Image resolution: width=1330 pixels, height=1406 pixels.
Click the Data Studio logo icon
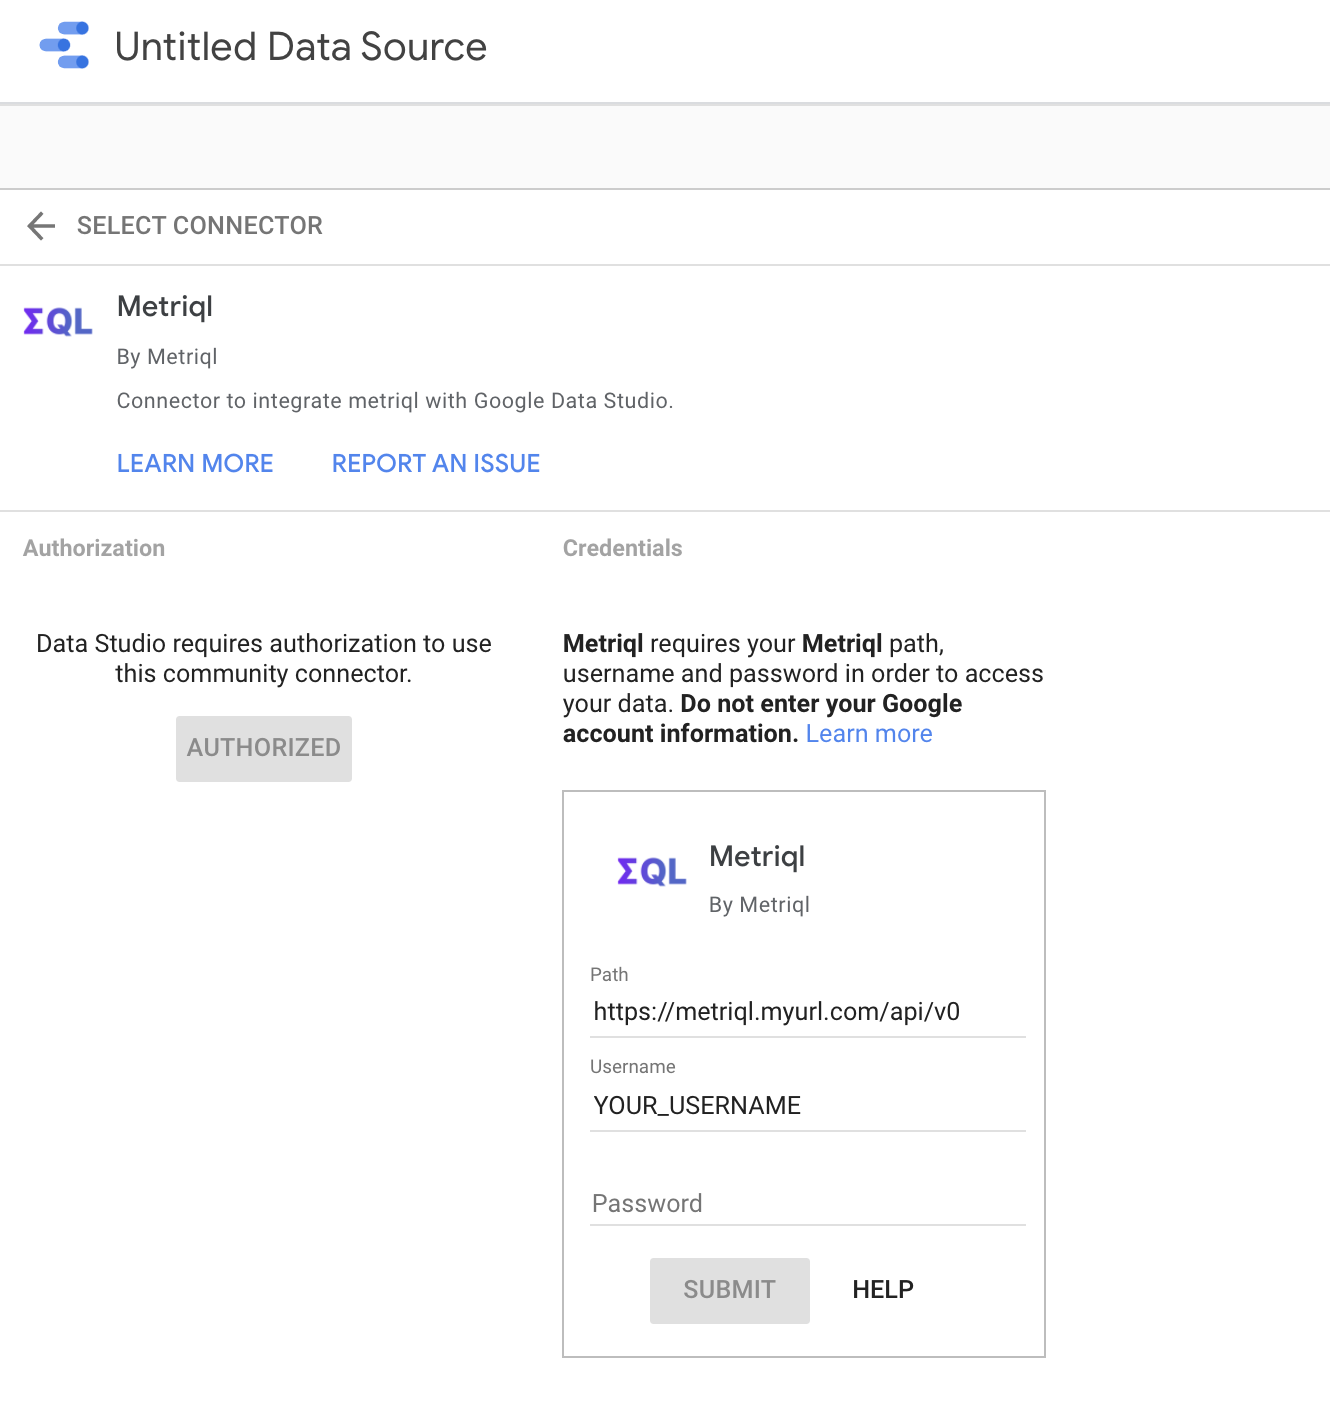tap(64, 46)
